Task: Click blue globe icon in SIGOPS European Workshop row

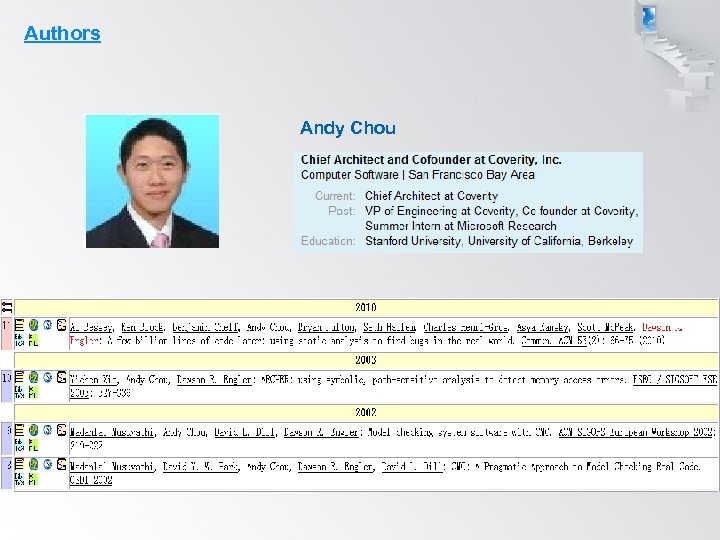Action: click(47, 430)
